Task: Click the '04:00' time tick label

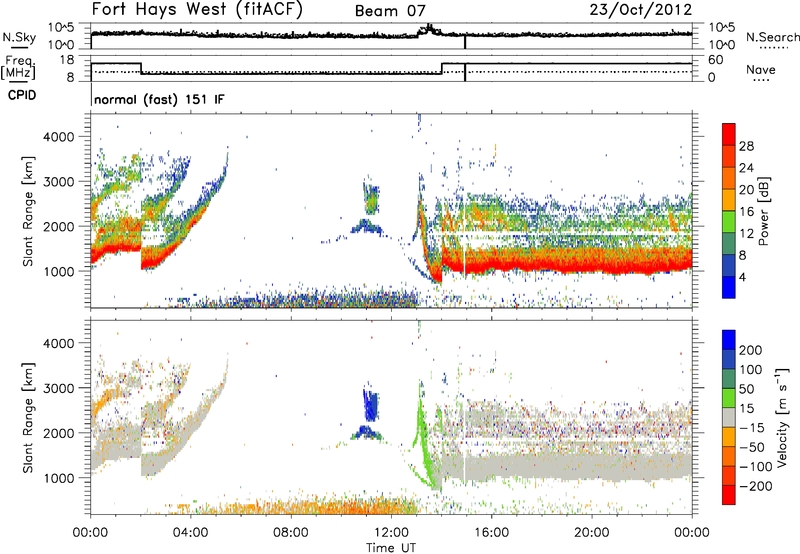Action: [x=190, y=533]
